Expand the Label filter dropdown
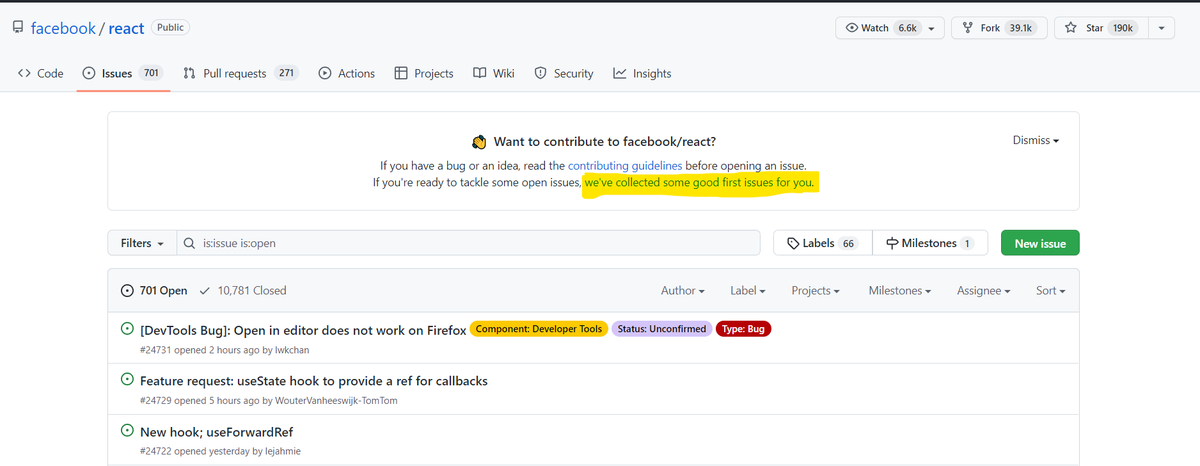1200x466 pixels. (x=748, y=290)
